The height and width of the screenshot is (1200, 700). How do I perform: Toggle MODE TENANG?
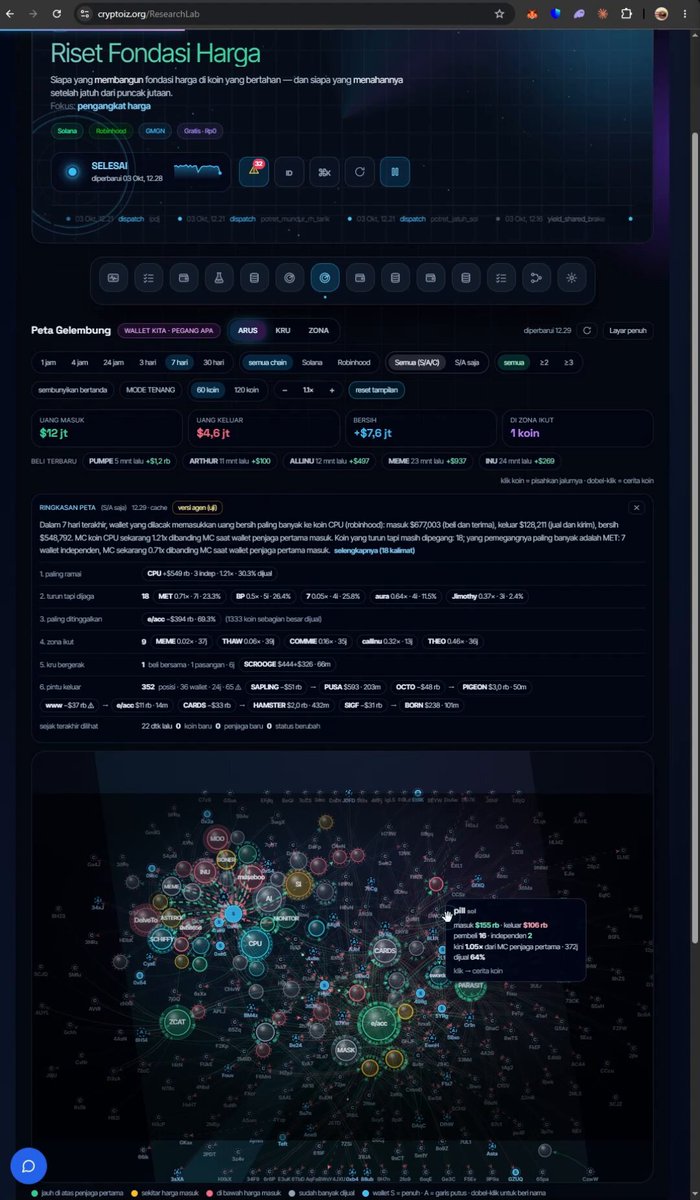[x=150, y=390]
